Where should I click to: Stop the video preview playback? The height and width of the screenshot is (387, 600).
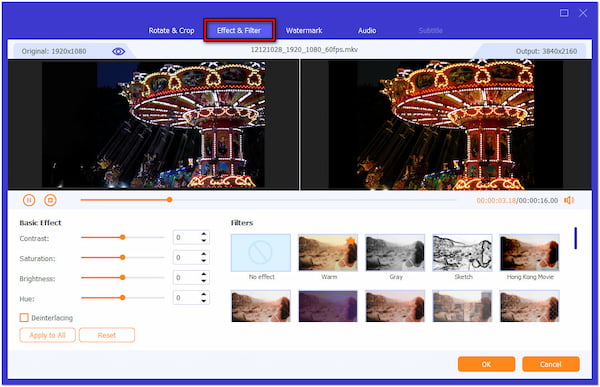coord(50,200)
